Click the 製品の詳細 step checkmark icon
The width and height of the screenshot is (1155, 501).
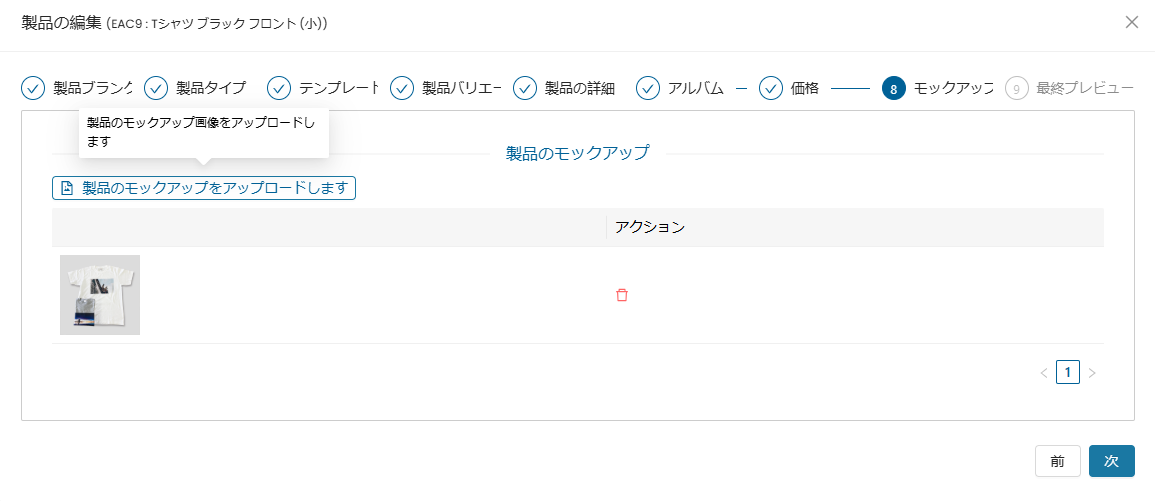click(525, 88)
